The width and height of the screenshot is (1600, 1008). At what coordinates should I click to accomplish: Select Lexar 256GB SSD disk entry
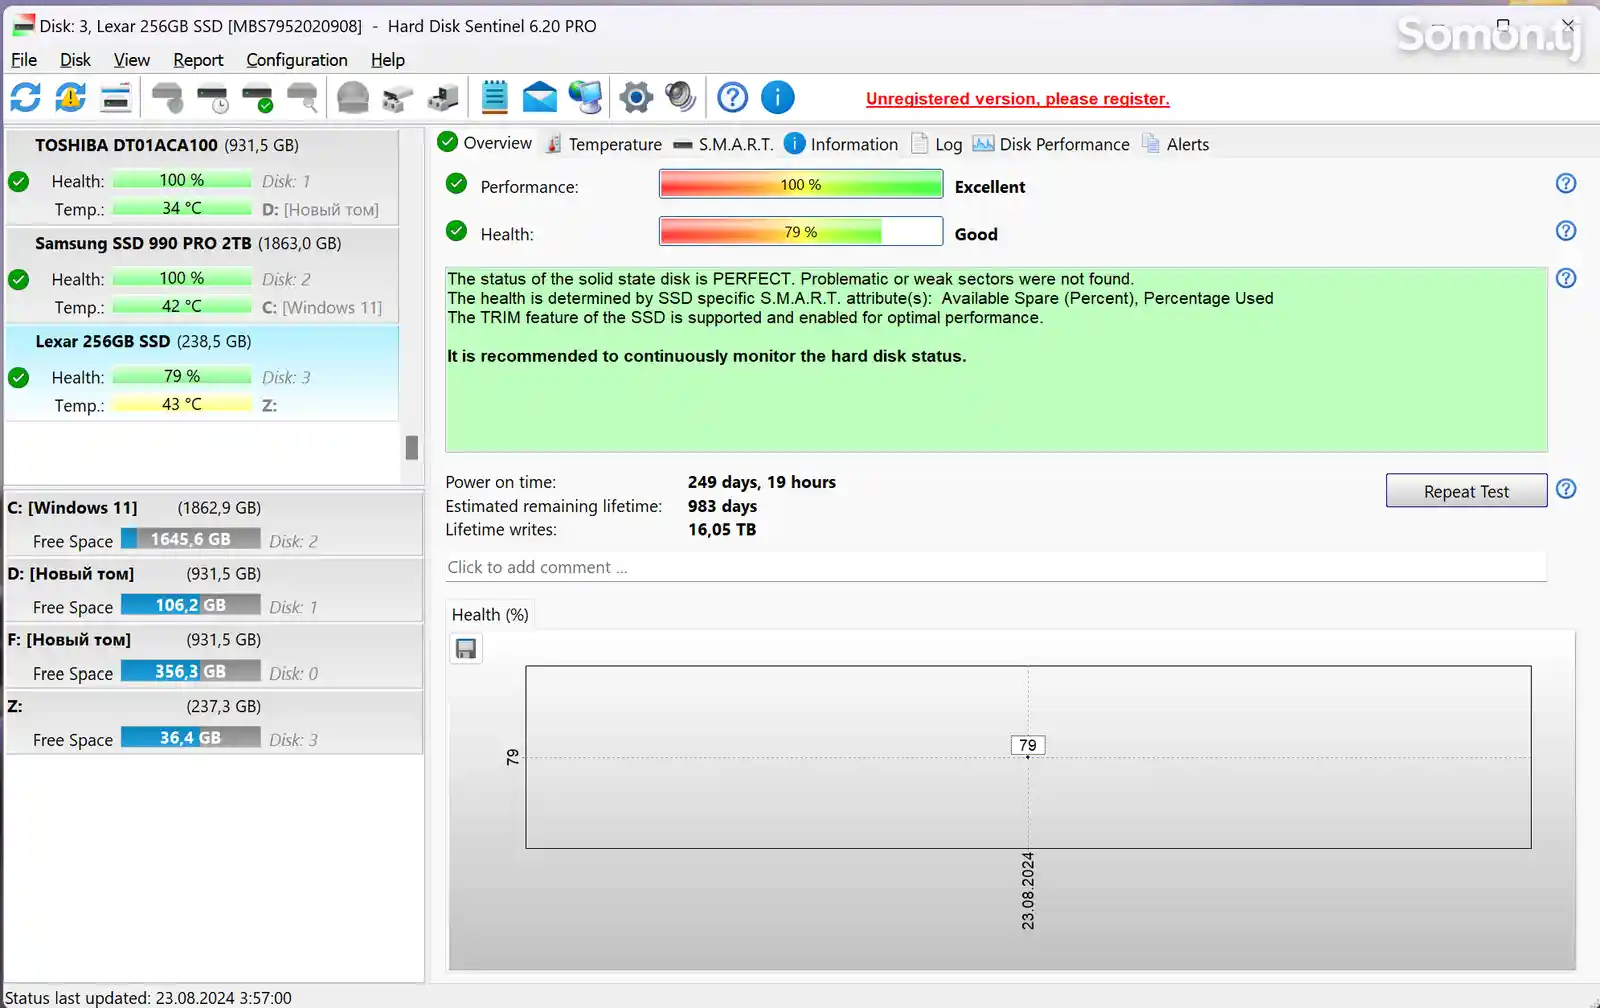click(x=202, y=372)
